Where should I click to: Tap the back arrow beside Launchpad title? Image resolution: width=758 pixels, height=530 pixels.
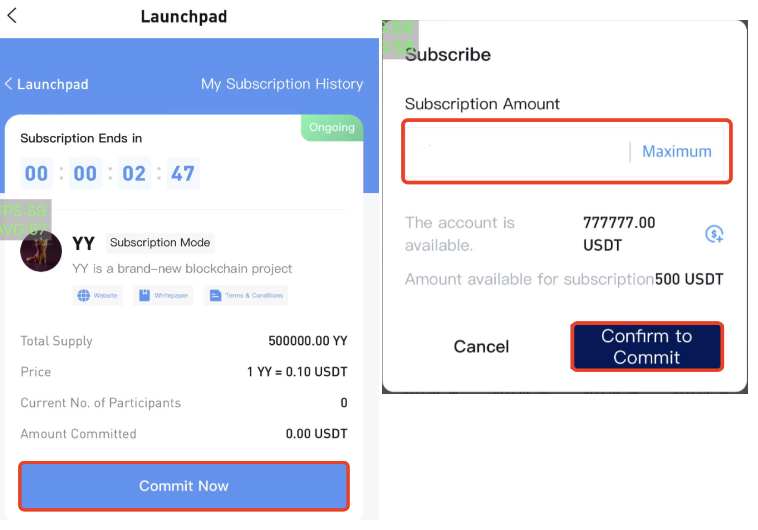pos(12,15)
